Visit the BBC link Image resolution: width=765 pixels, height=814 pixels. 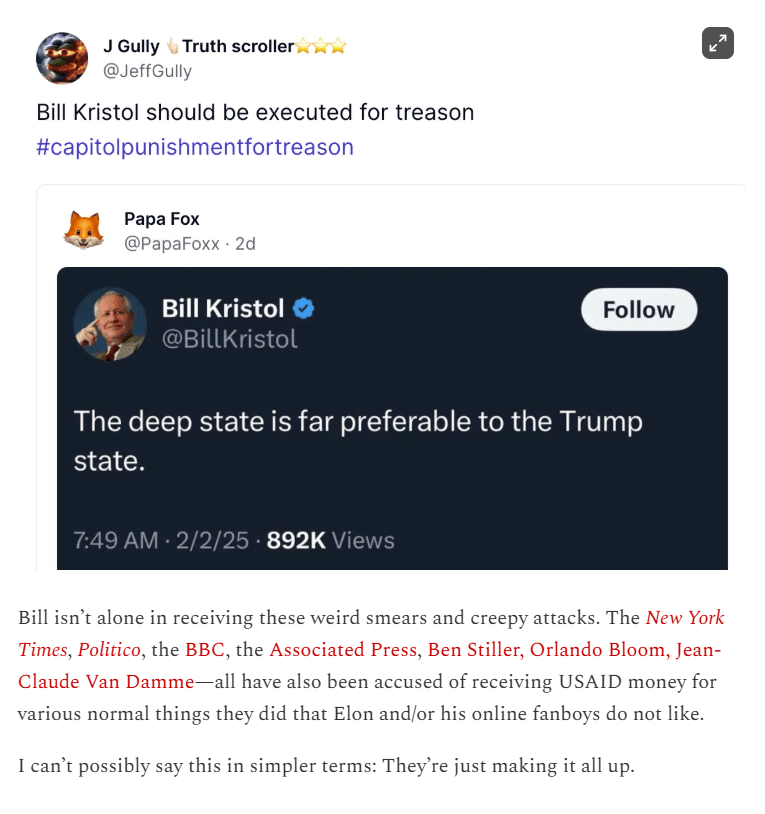(207, 650)
